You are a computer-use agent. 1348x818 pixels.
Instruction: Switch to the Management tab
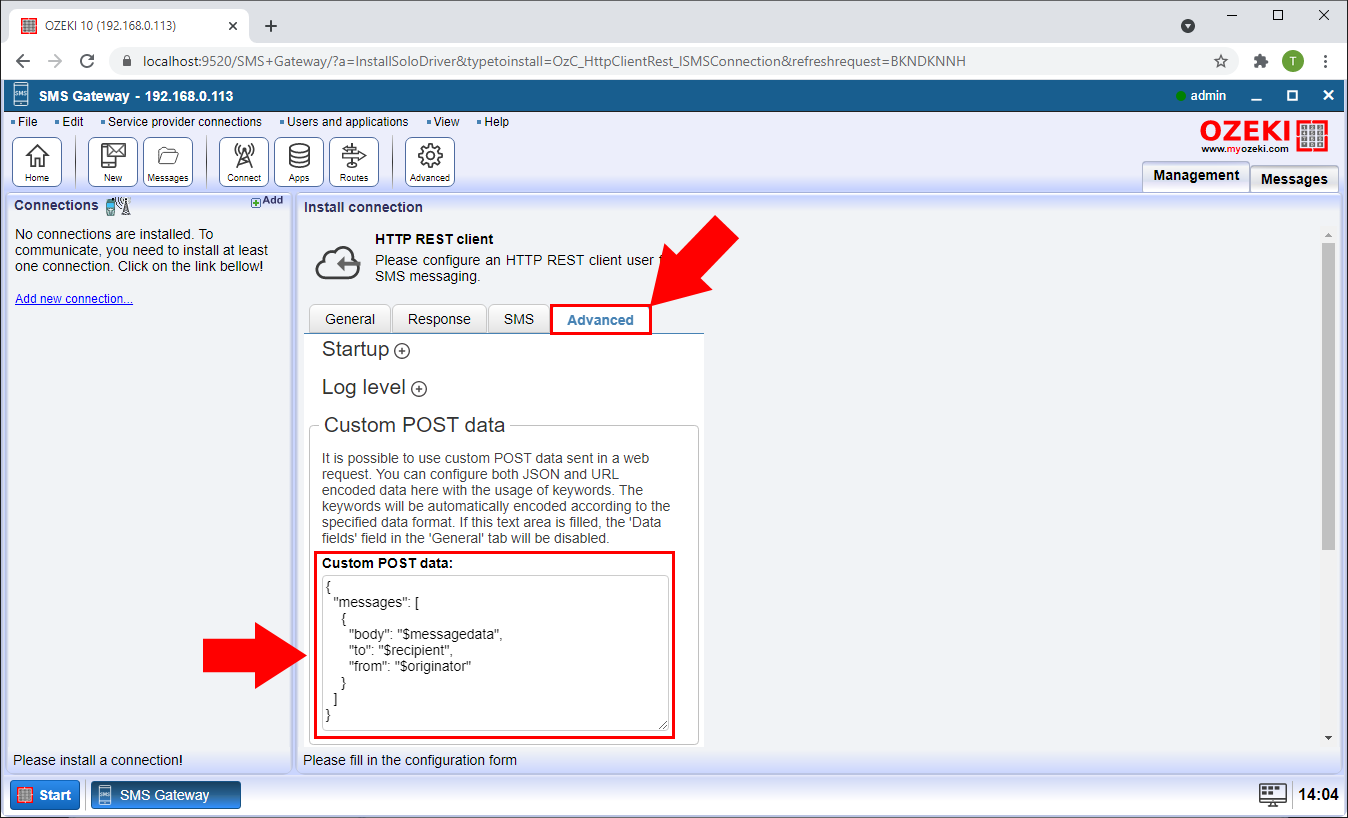(x=1196, y=175)
